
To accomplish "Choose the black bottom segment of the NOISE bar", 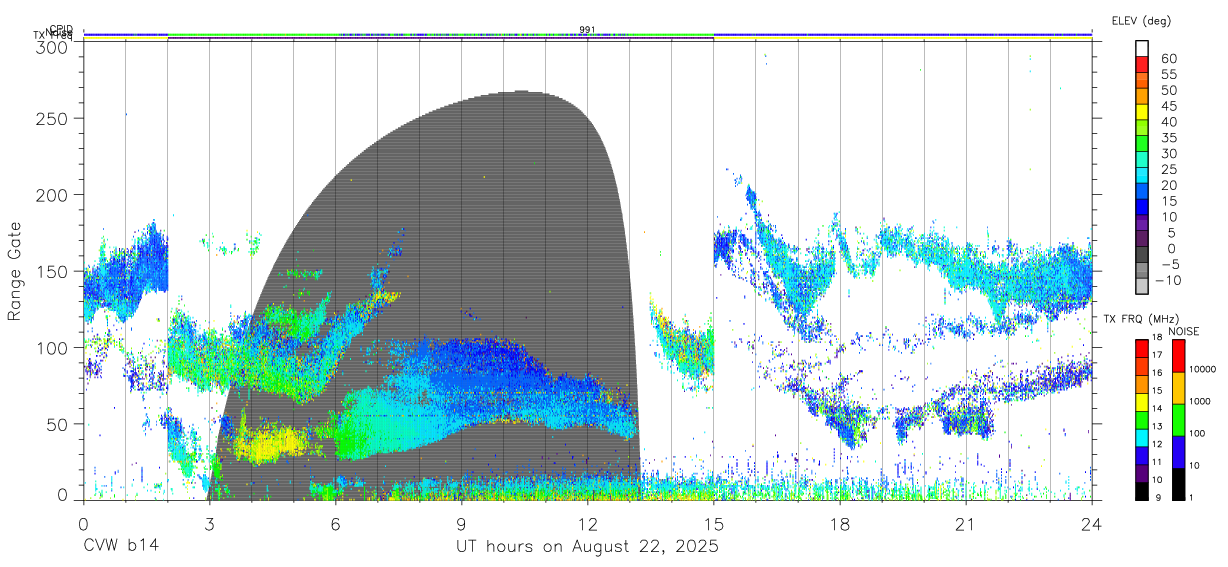I will click(1179, 483).
